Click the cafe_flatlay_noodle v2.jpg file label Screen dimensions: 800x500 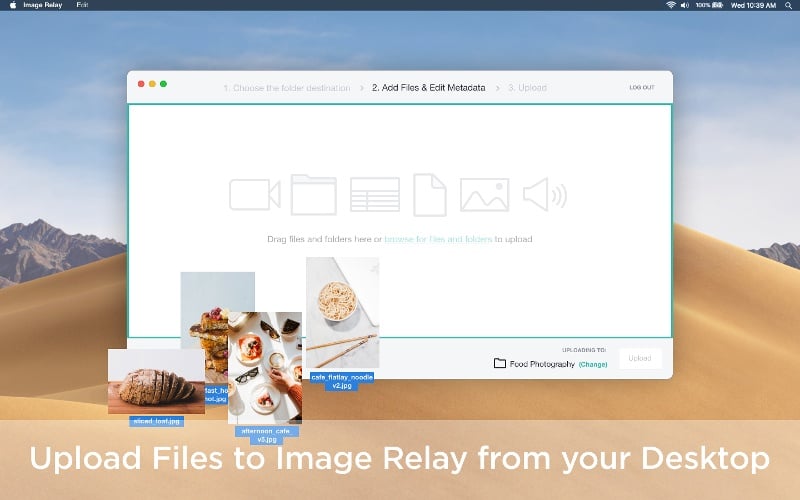342,381
